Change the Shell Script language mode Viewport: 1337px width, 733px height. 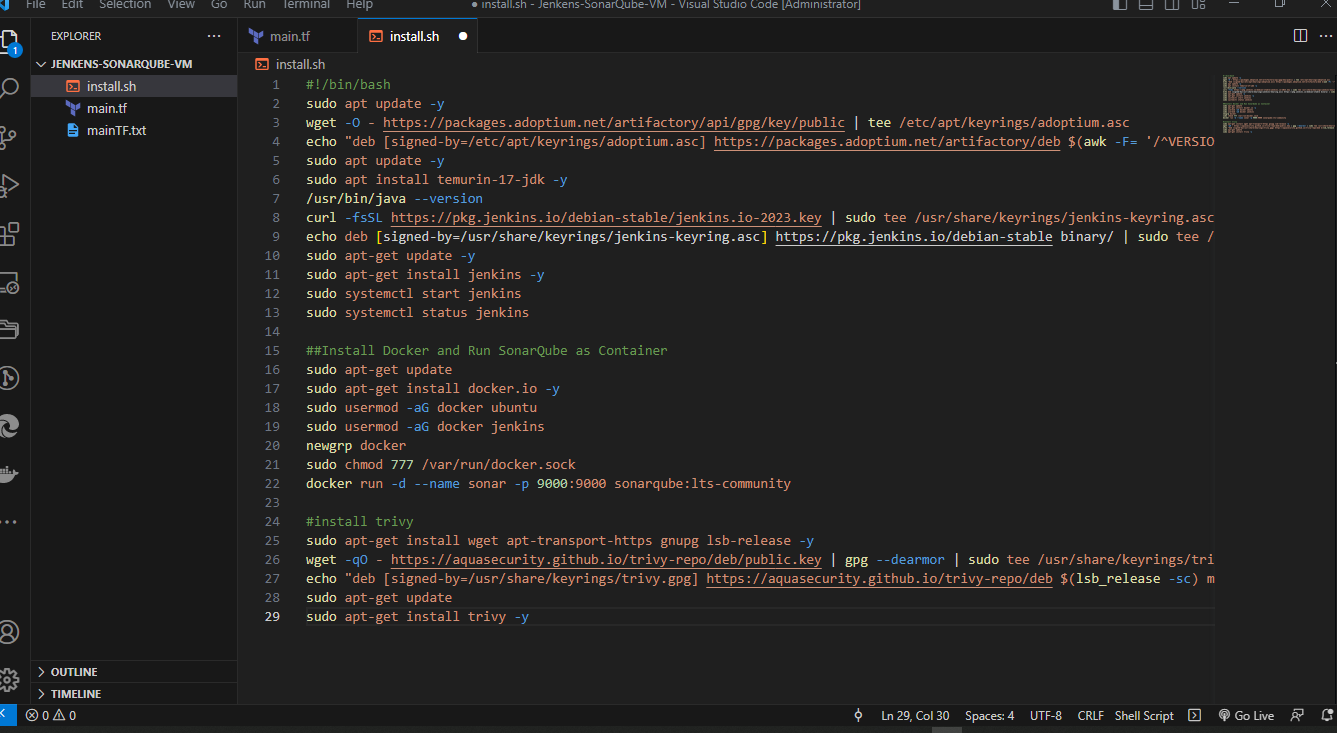click(x=1144, y=715)
